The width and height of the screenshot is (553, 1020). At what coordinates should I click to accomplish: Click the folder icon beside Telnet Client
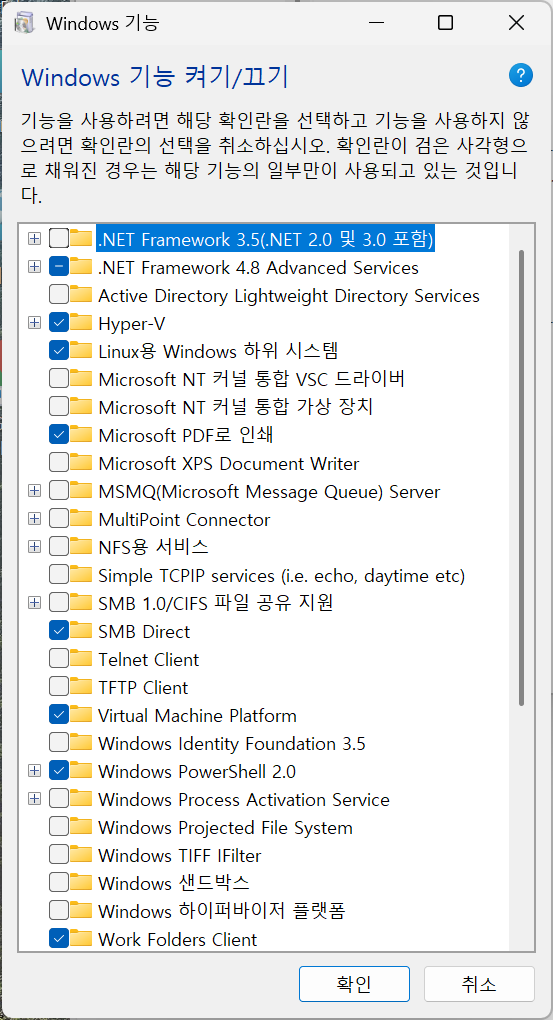click(81, 659)
